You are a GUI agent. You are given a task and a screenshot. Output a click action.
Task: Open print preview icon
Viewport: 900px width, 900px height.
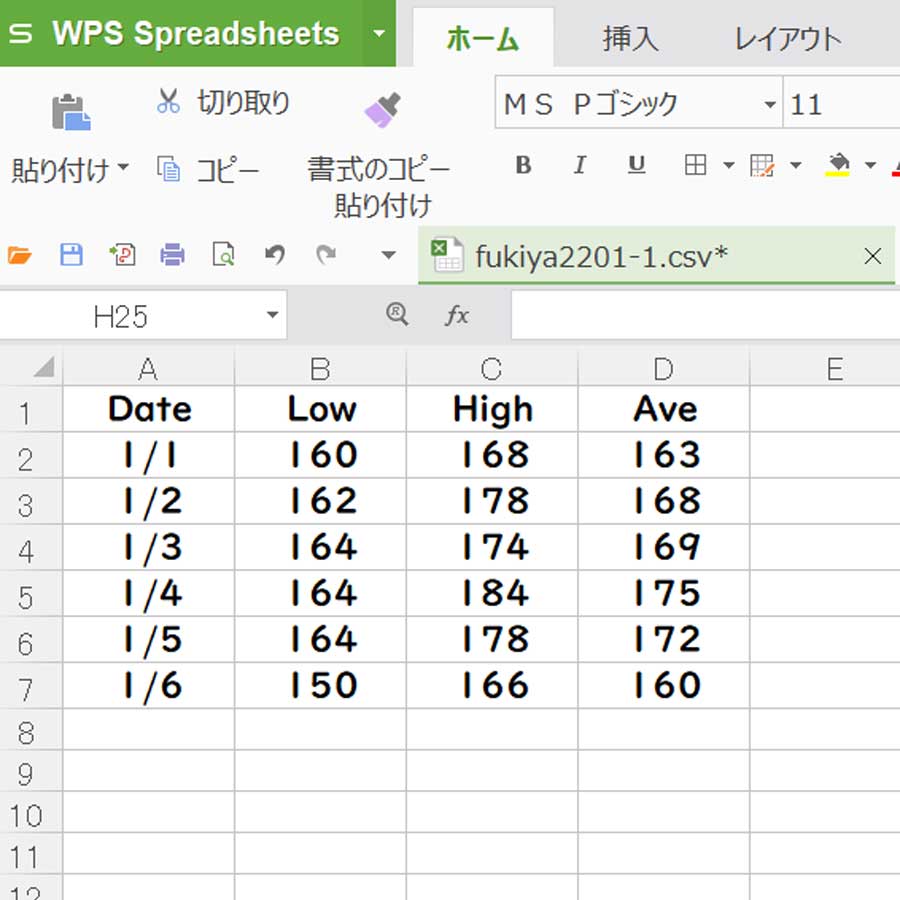pos(223,254)
